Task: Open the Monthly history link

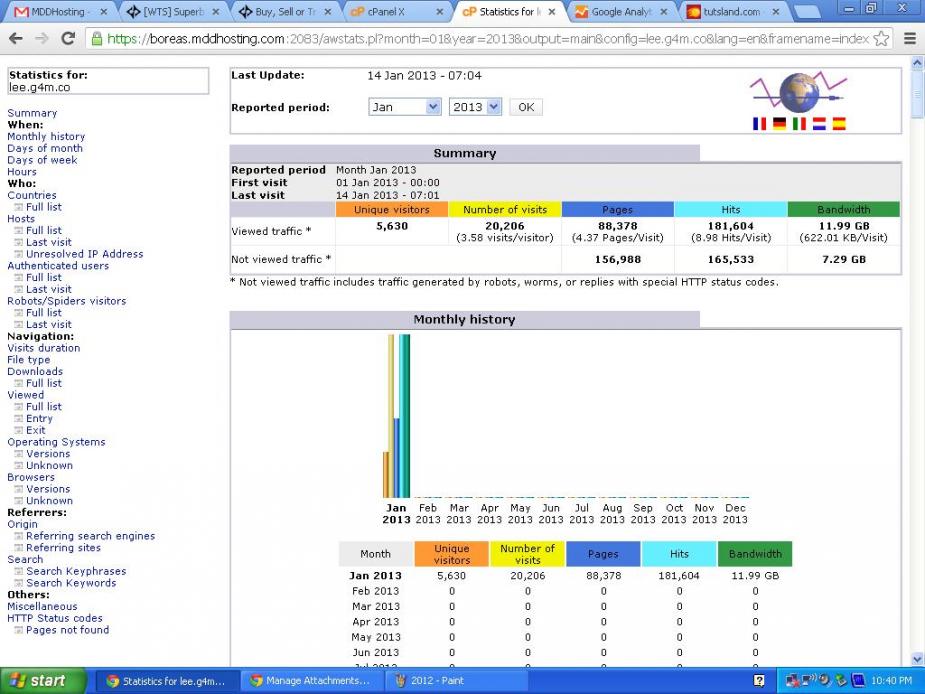Action: (x=46, y=137)
